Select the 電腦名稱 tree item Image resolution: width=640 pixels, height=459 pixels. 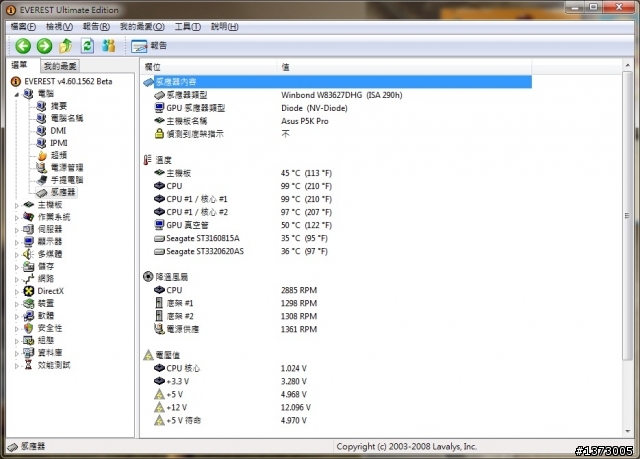[67, 118]
